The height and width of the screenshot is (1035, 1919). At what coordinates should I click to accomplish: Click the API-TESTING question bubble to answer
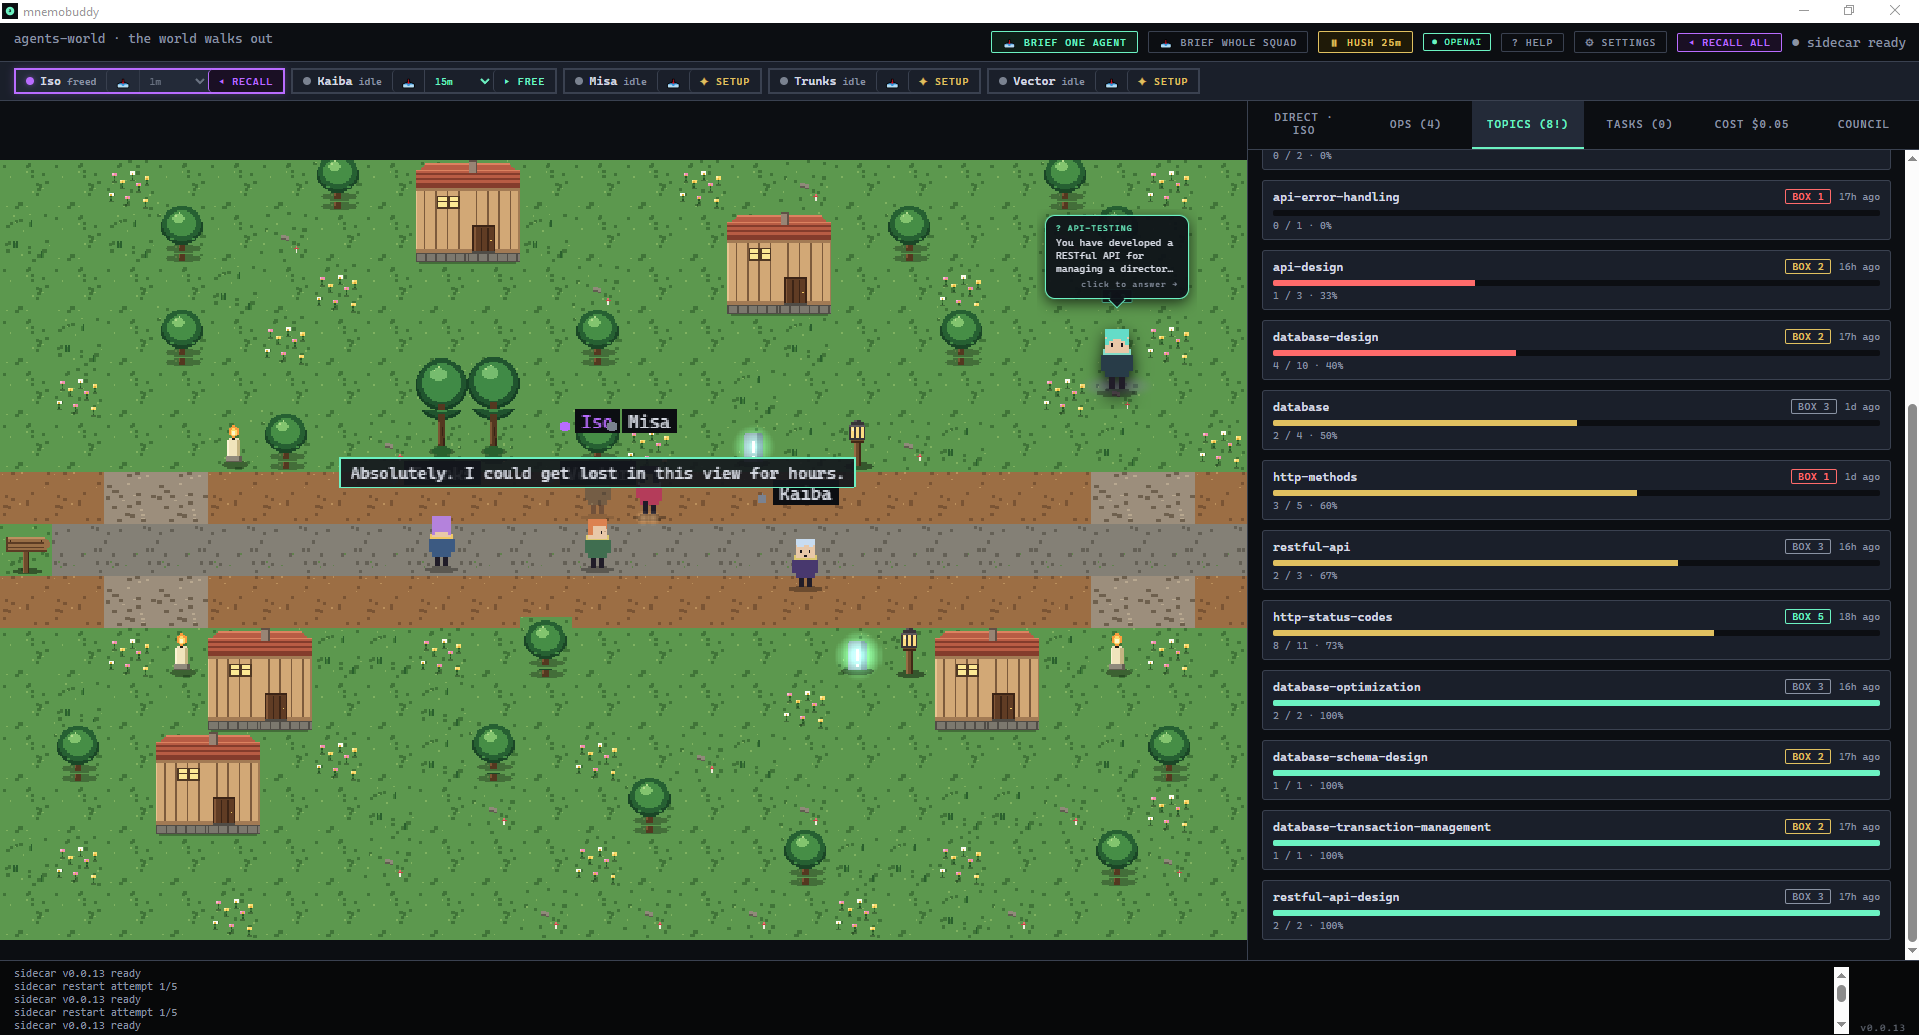tap(1117, 257)
